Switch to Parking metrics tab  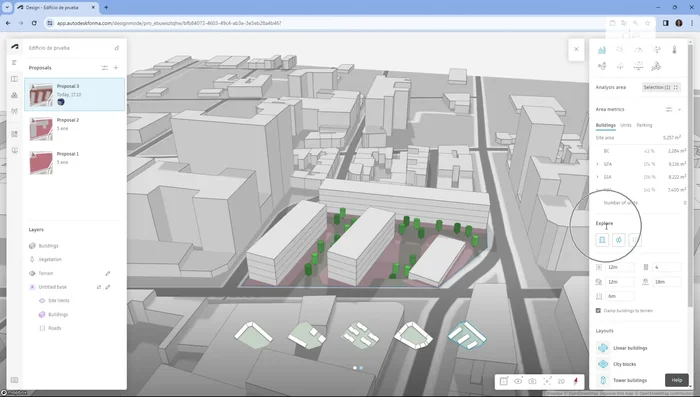(644, 125)
